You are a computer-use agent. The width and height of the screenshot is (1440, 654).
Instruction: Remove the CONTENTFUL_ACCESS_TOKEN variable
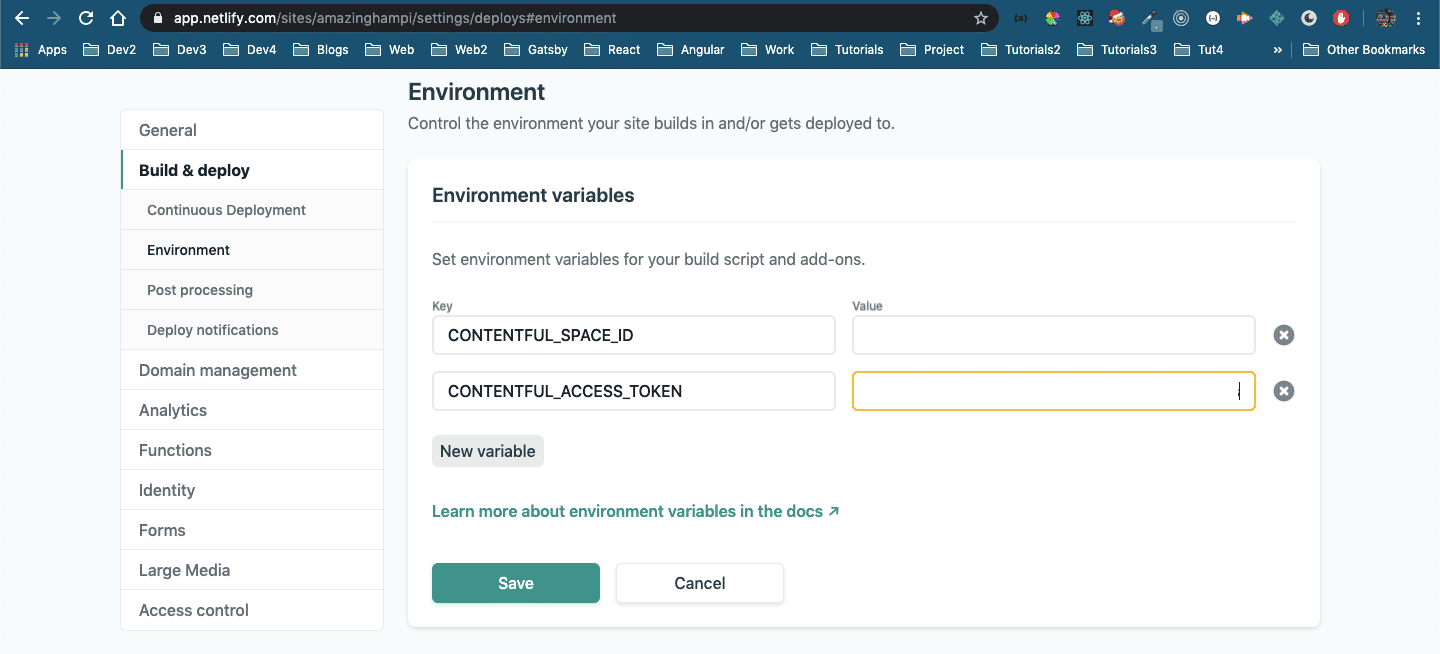point(1284,391)
